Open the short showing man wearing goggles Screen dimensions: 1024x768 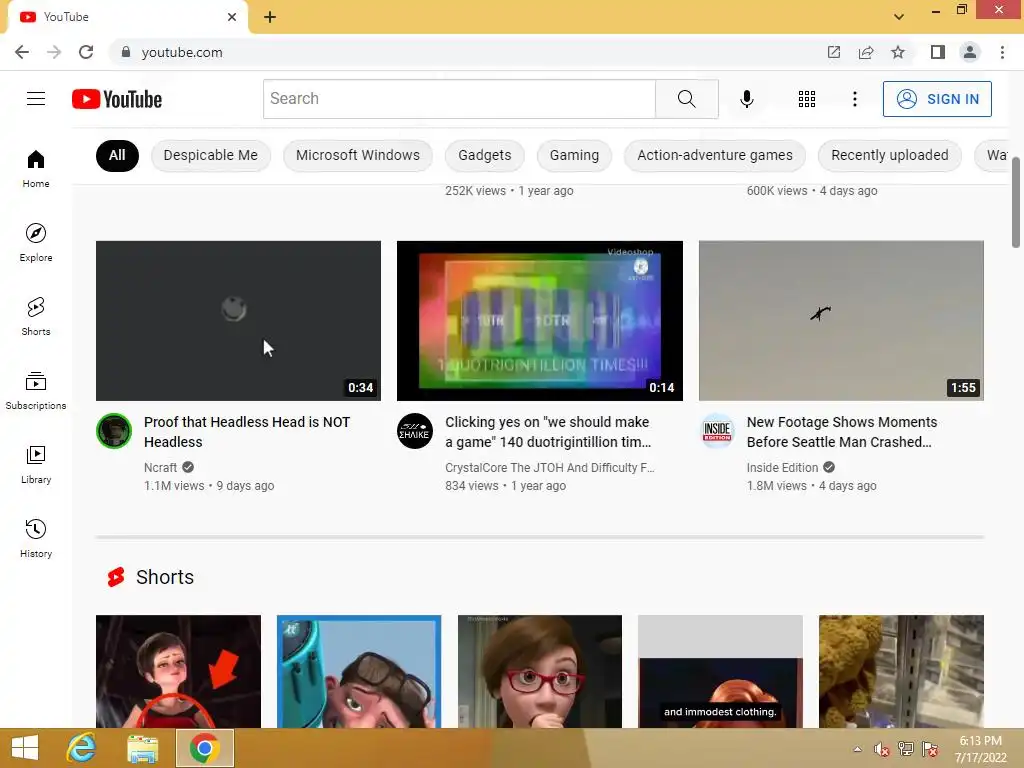tap(359, 671)
